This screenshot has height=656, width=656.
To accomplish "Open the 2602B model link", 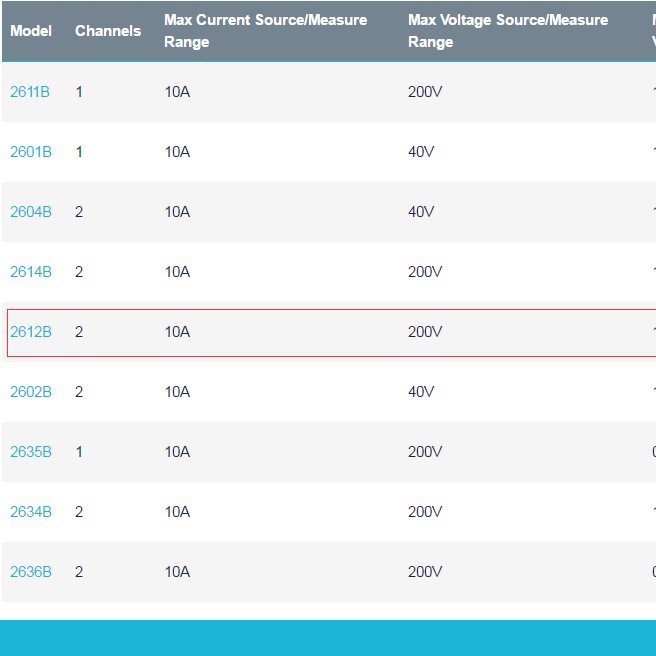I will 31,392.
